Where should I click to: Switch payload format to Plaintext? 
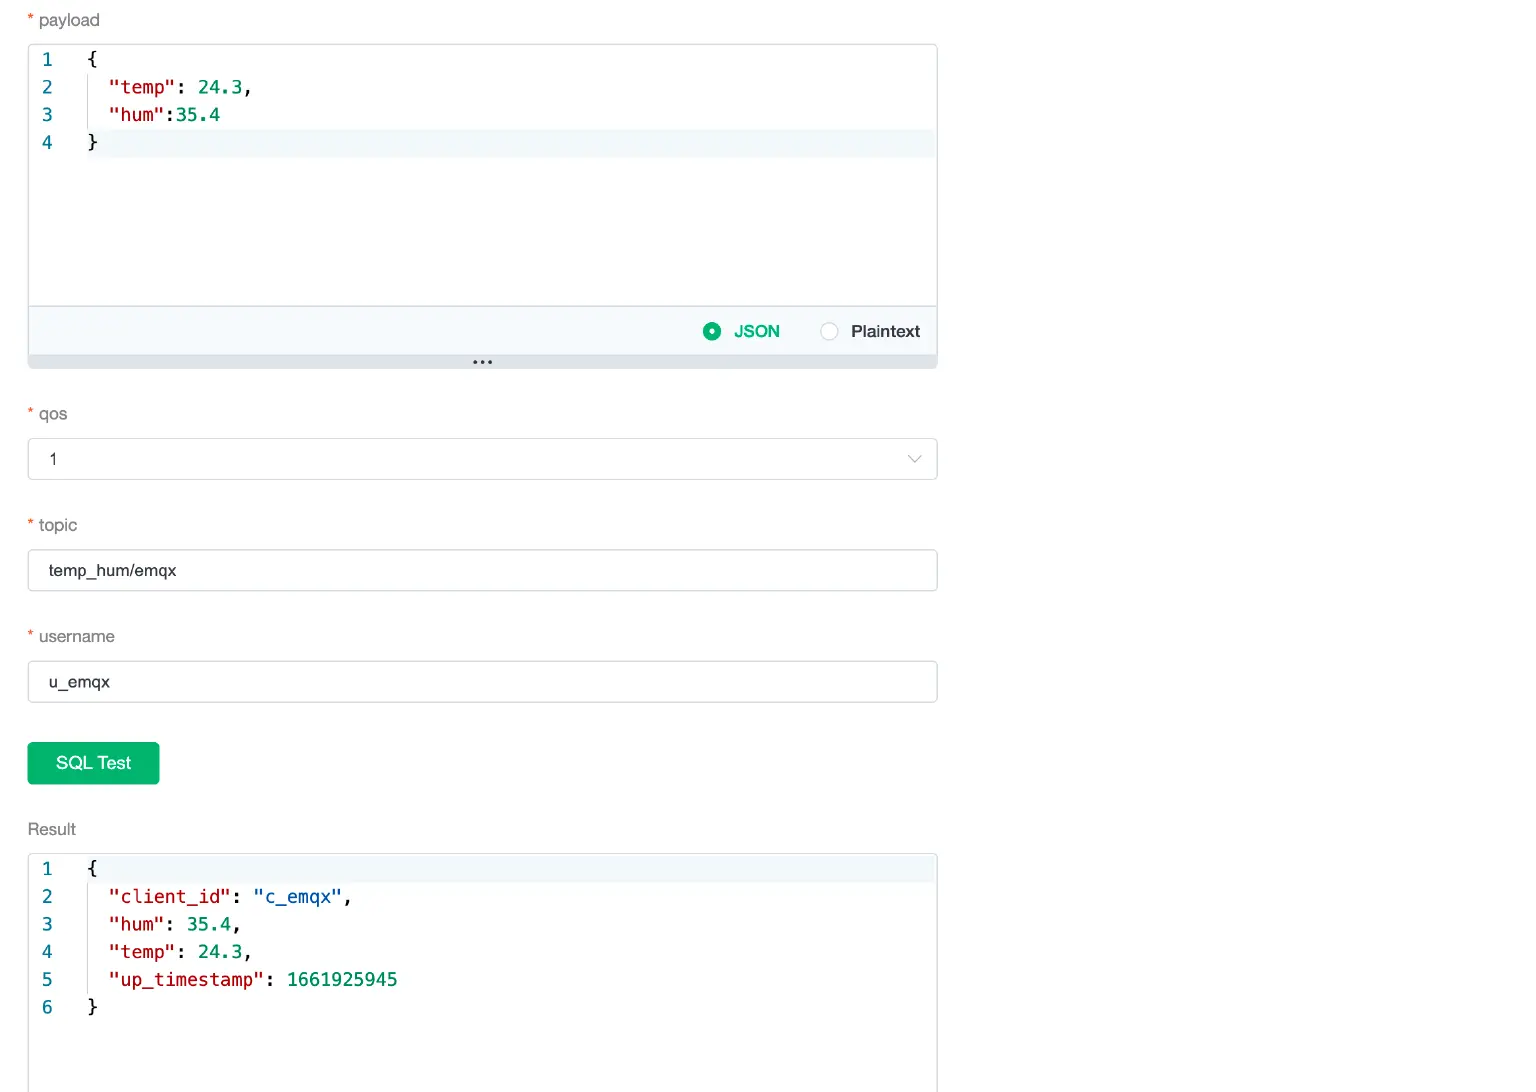(829, 331)
